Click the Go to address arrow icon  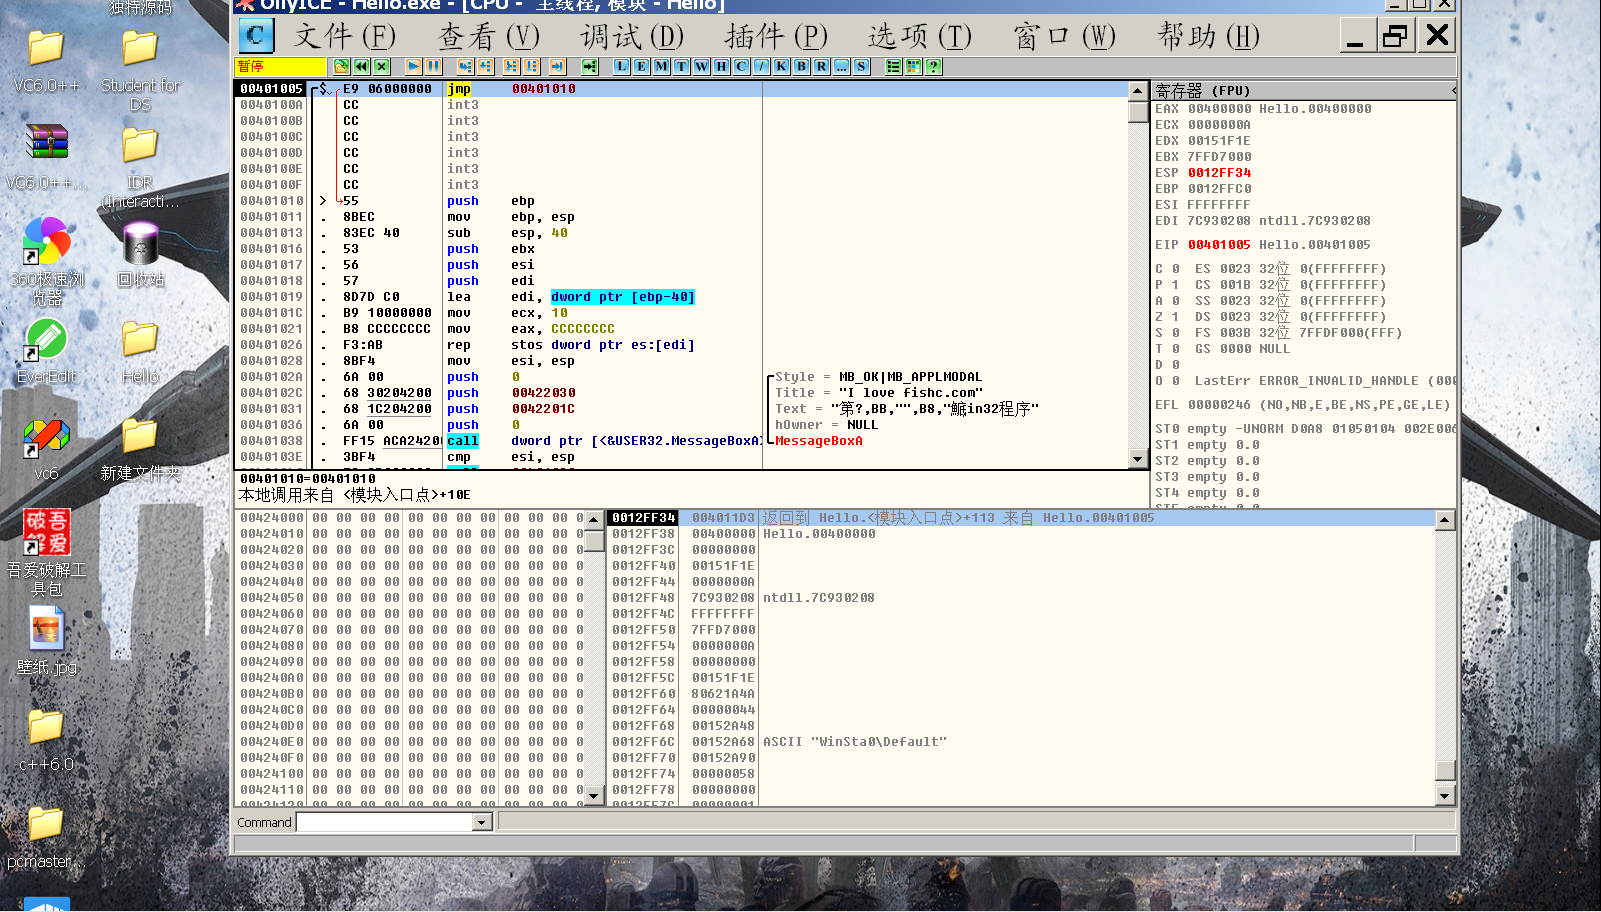point(590,67)
